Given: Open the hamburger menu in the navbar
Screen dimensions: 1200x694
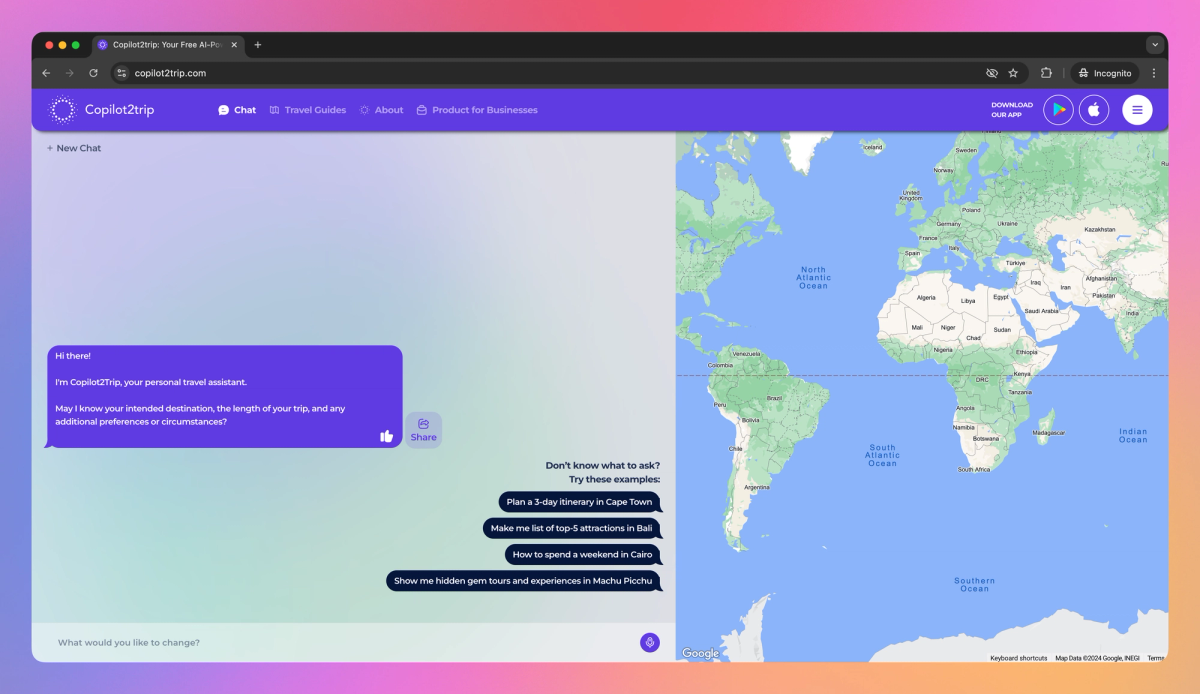Looking at the screenshot, I should click(x=1137, y=109).
